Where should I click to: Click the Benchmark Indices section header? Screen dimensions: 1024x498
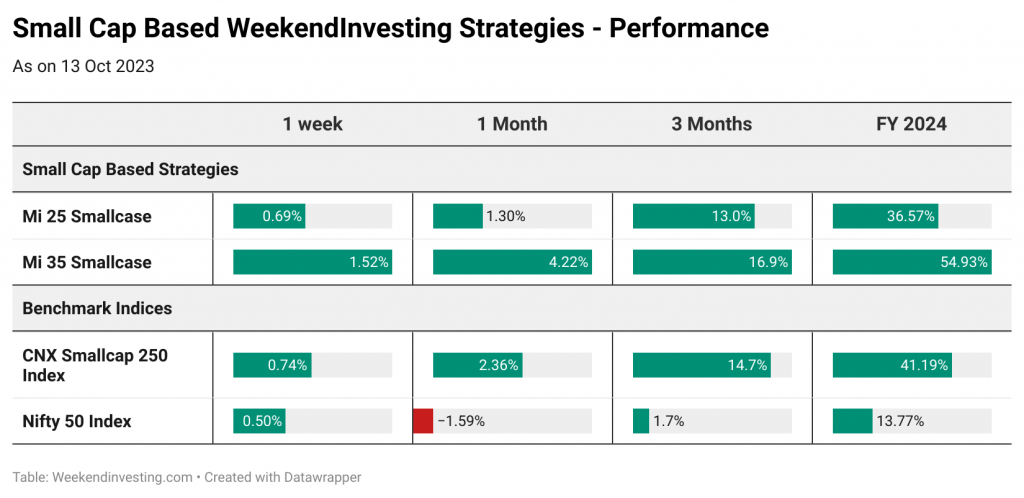[x=97, y=308]
